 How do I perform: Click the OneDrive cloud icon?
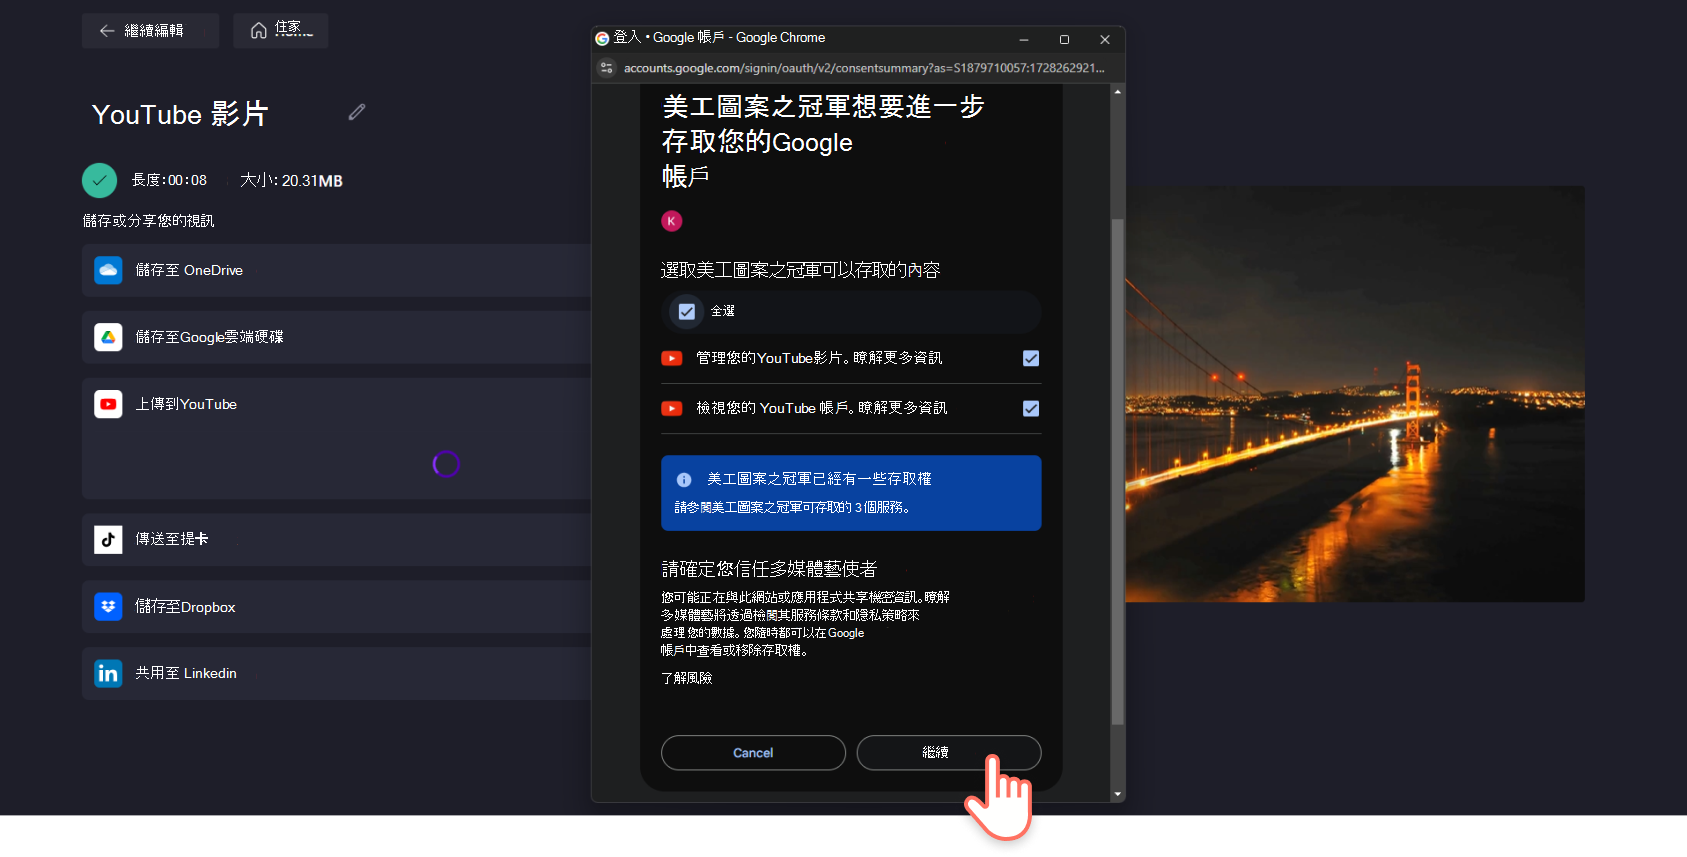[x=108, y=270]
